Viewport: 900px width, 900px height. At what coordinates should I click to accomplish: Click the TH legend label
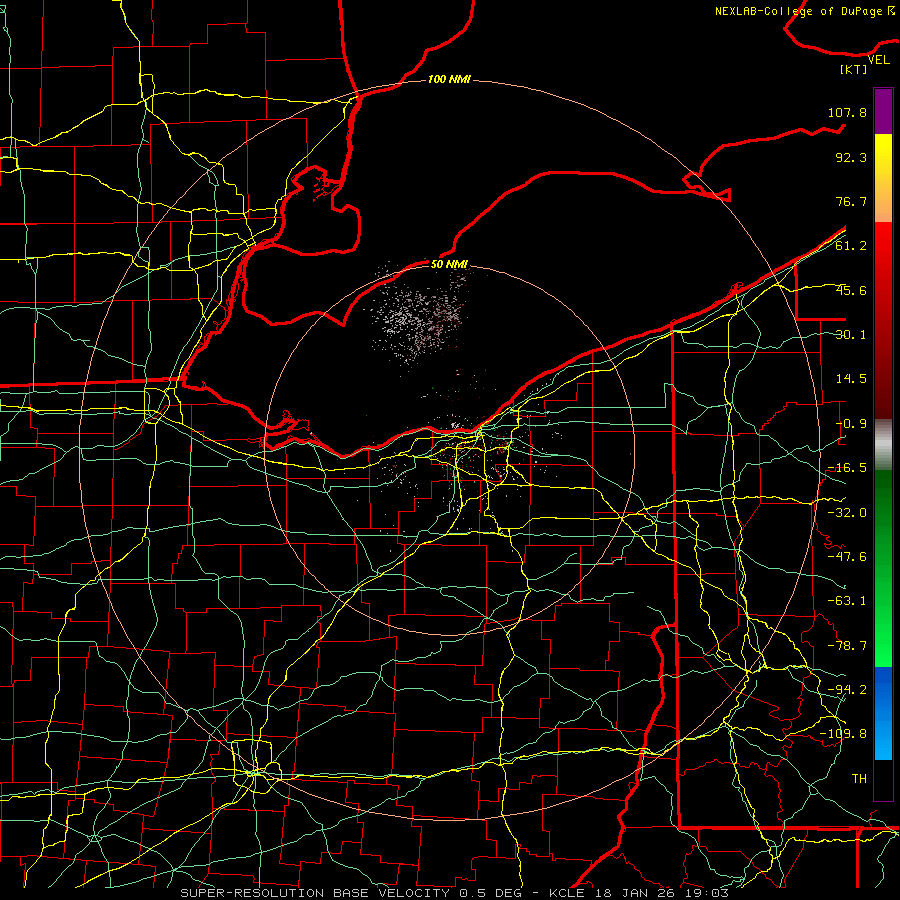(859, 778)
